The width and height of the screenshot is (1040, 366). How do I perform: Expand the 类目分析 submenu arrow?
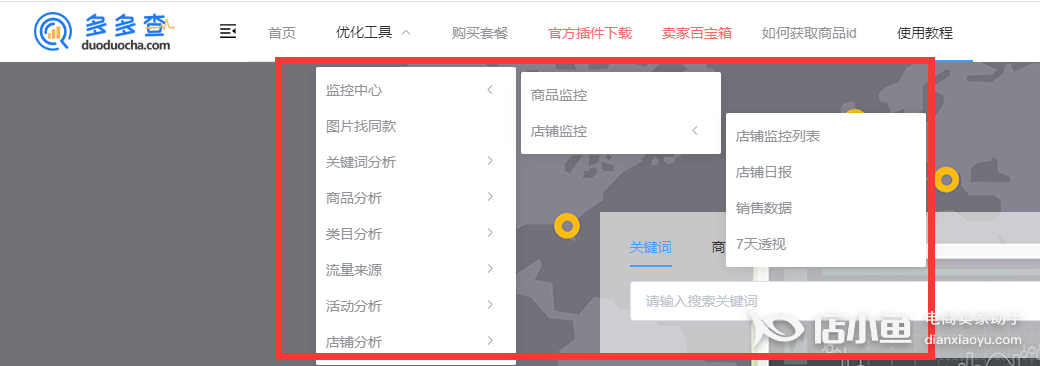[490, 233]
